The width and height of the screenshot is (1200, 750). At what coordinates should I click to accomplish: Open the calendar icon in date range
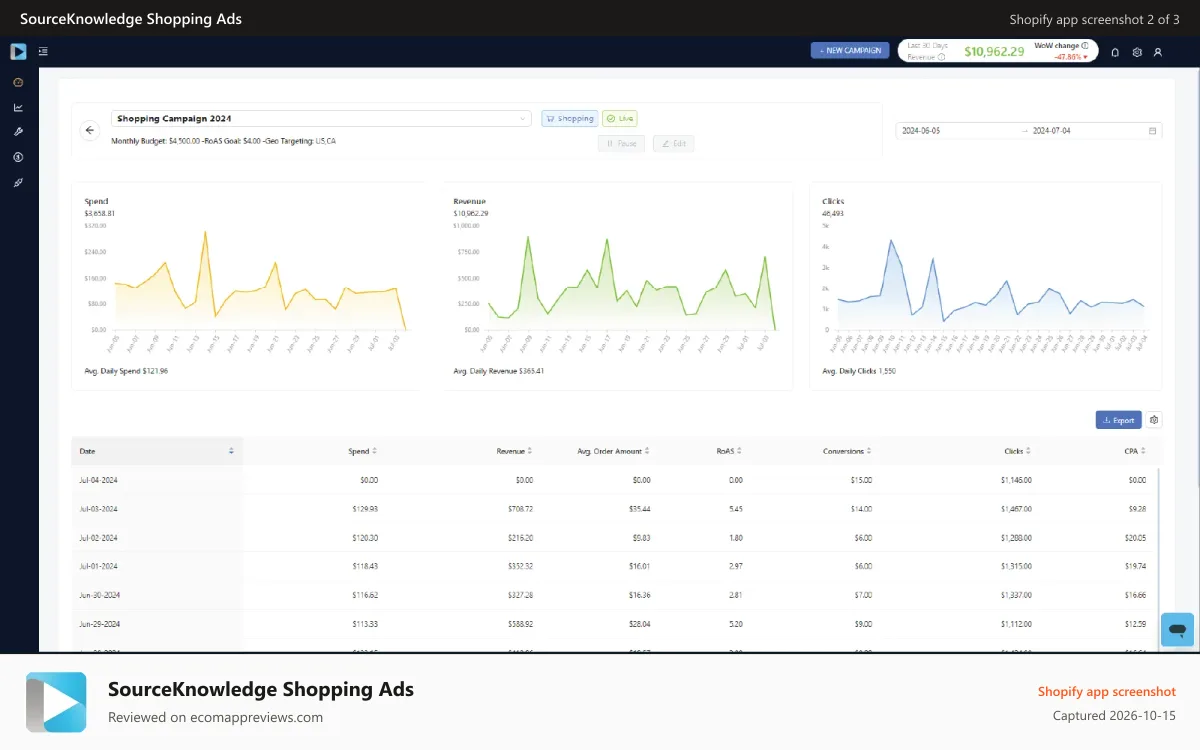1153,131
